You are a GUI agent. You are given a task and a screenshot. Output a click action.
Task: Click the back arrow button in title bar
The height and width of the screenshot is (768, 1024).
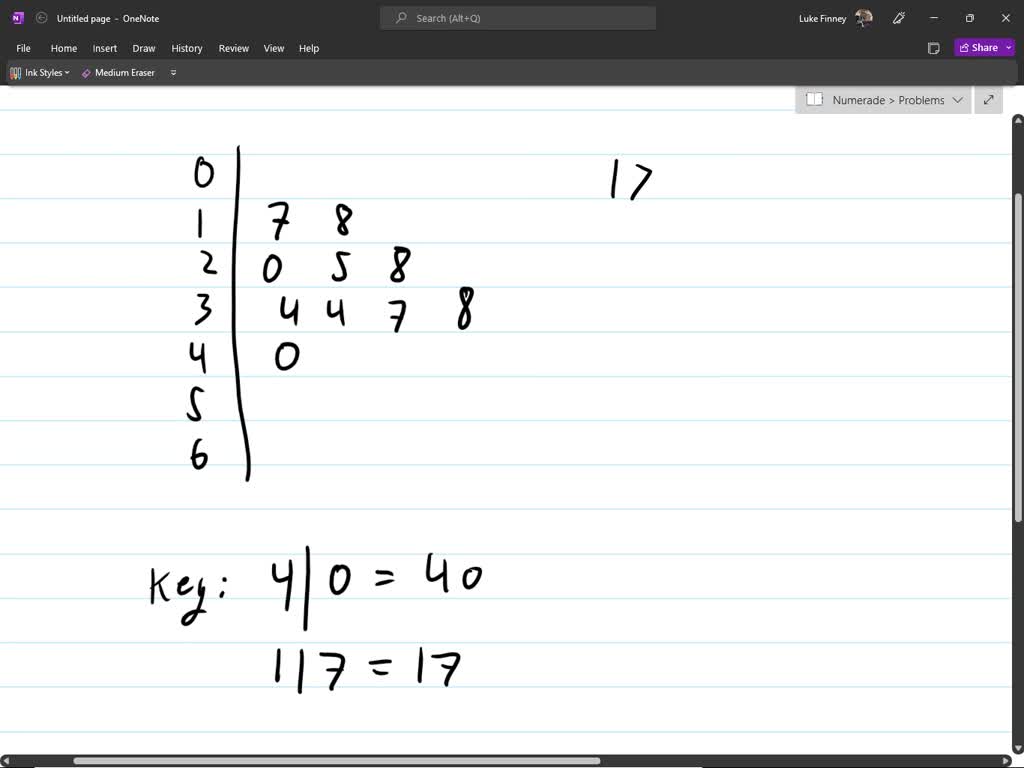41,18
